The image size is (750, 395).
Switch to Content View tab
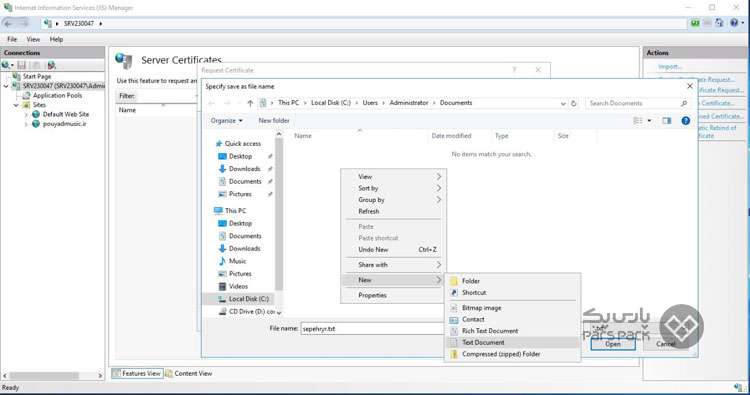188,373
